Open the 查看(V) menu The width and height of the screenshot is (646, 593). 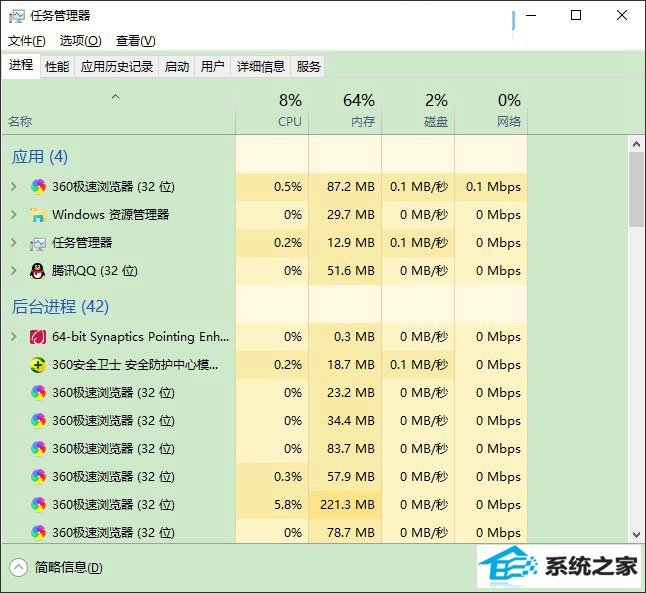tap(136, 41)
